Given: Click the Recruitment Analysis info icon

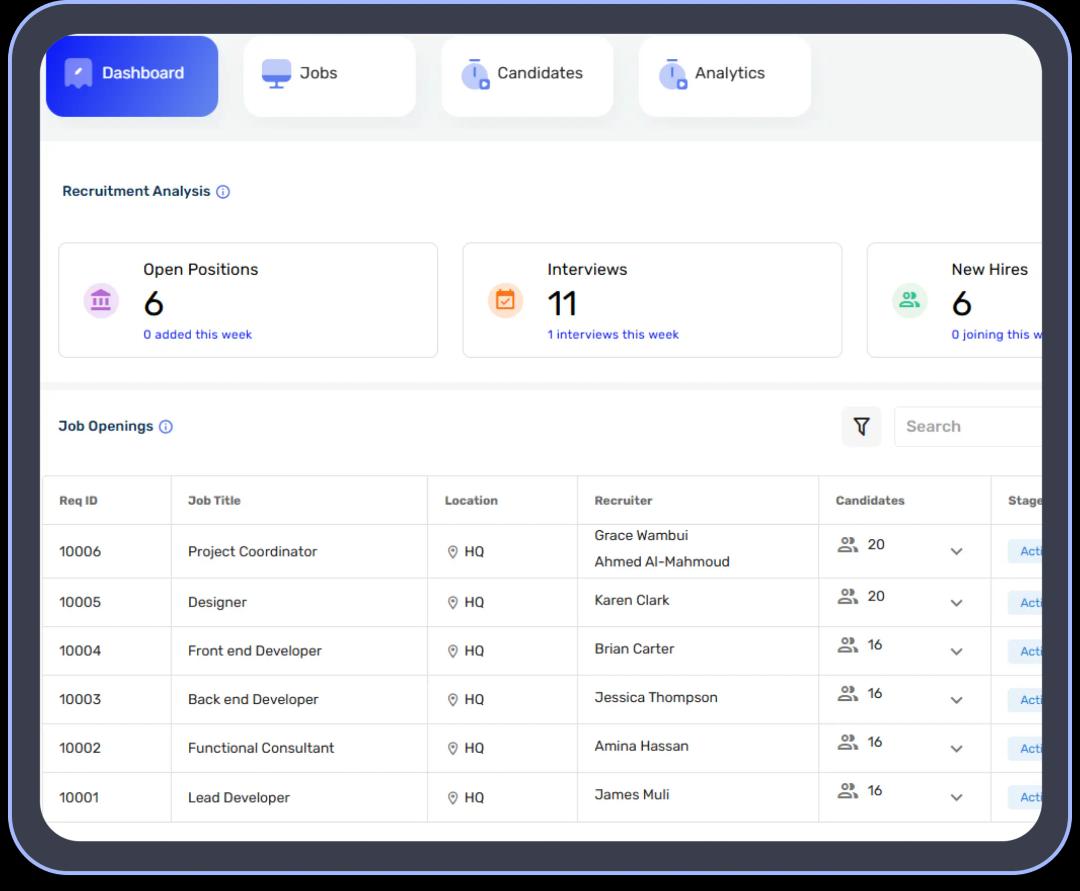Looking at the screenshot, I should (223, 192).
